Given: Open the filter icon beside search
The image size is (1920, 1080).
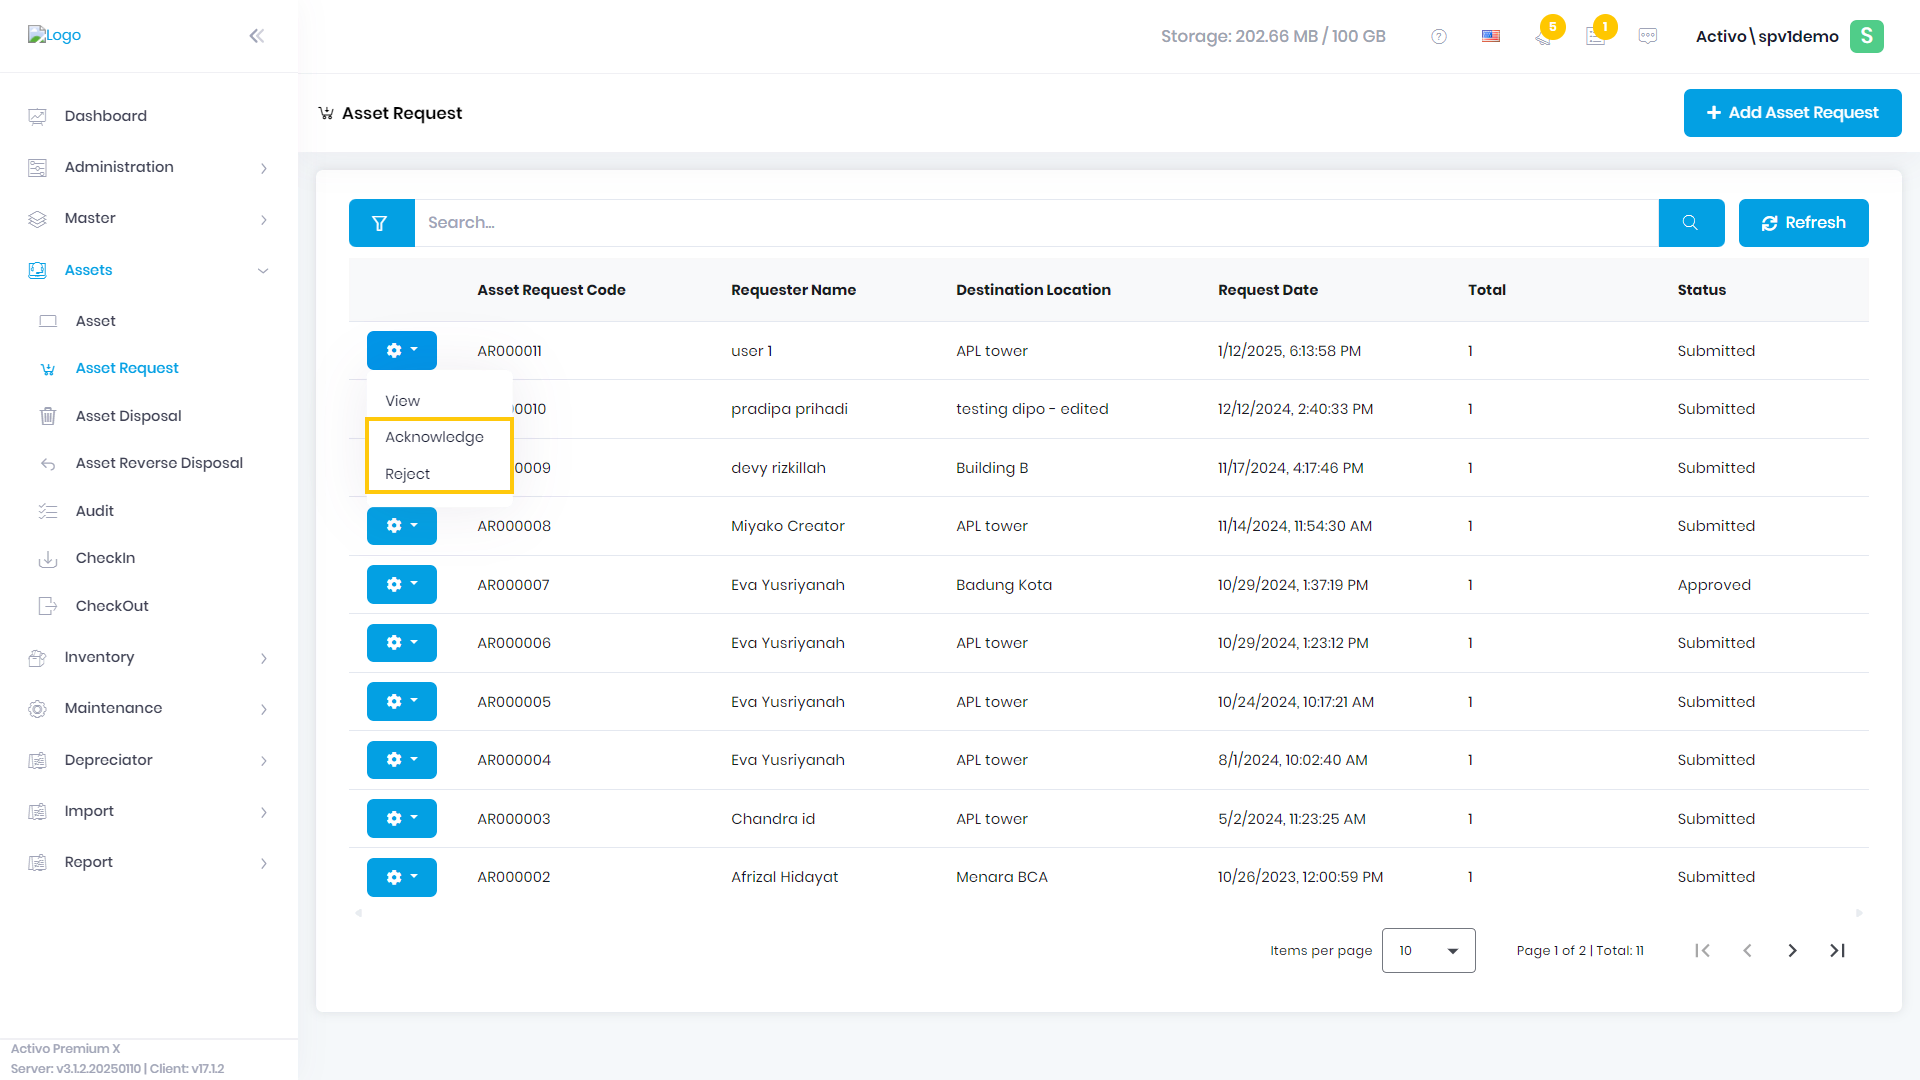Looking at the screenshot, I should (x=381, y=223).
